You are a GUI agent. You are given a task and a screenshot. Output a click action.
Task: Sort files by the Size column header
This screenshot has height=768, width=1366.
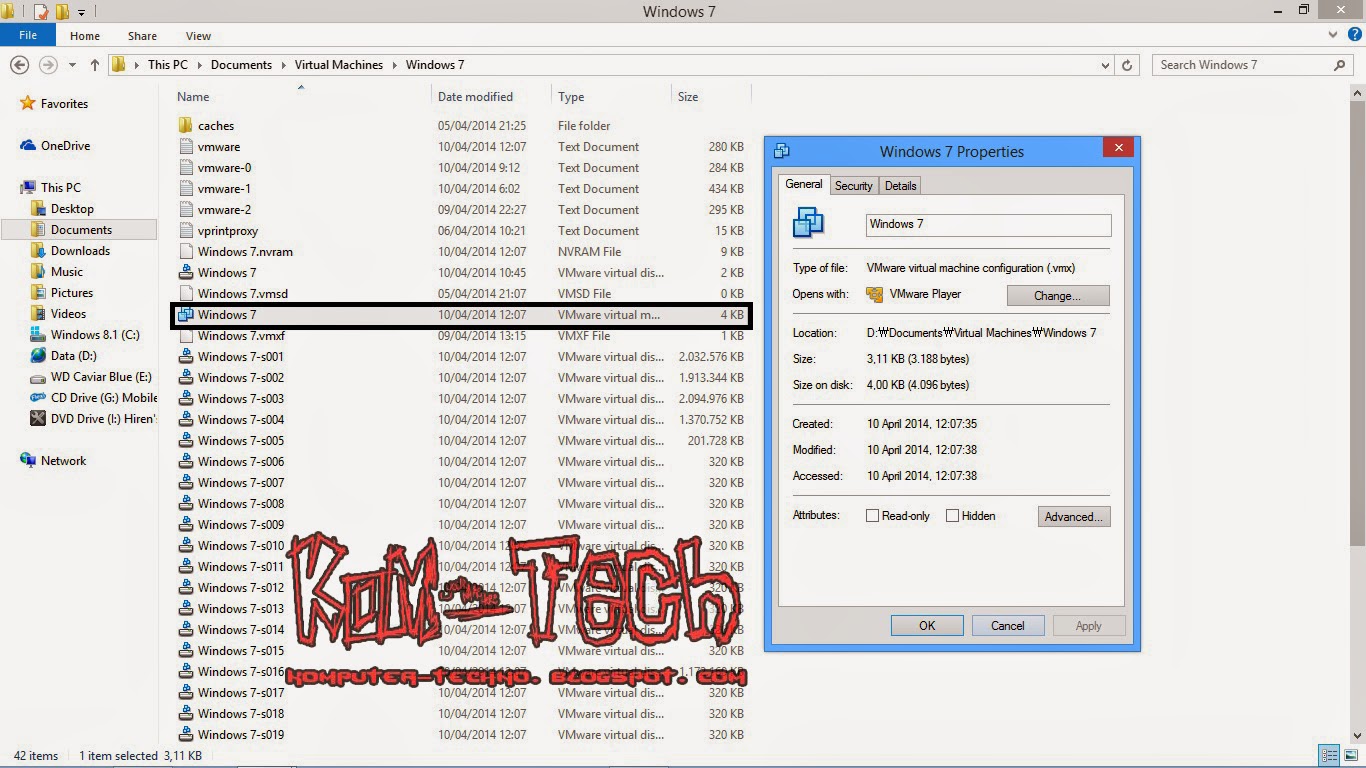pyautogui.click(x=710, y=96)
